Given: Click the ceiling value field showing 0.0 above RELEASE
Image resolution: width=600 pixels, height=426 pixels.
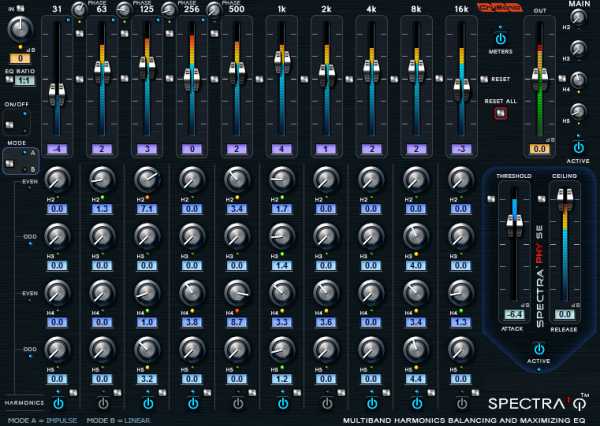Looking at the screenshot, I should click(x=565, y=315).
